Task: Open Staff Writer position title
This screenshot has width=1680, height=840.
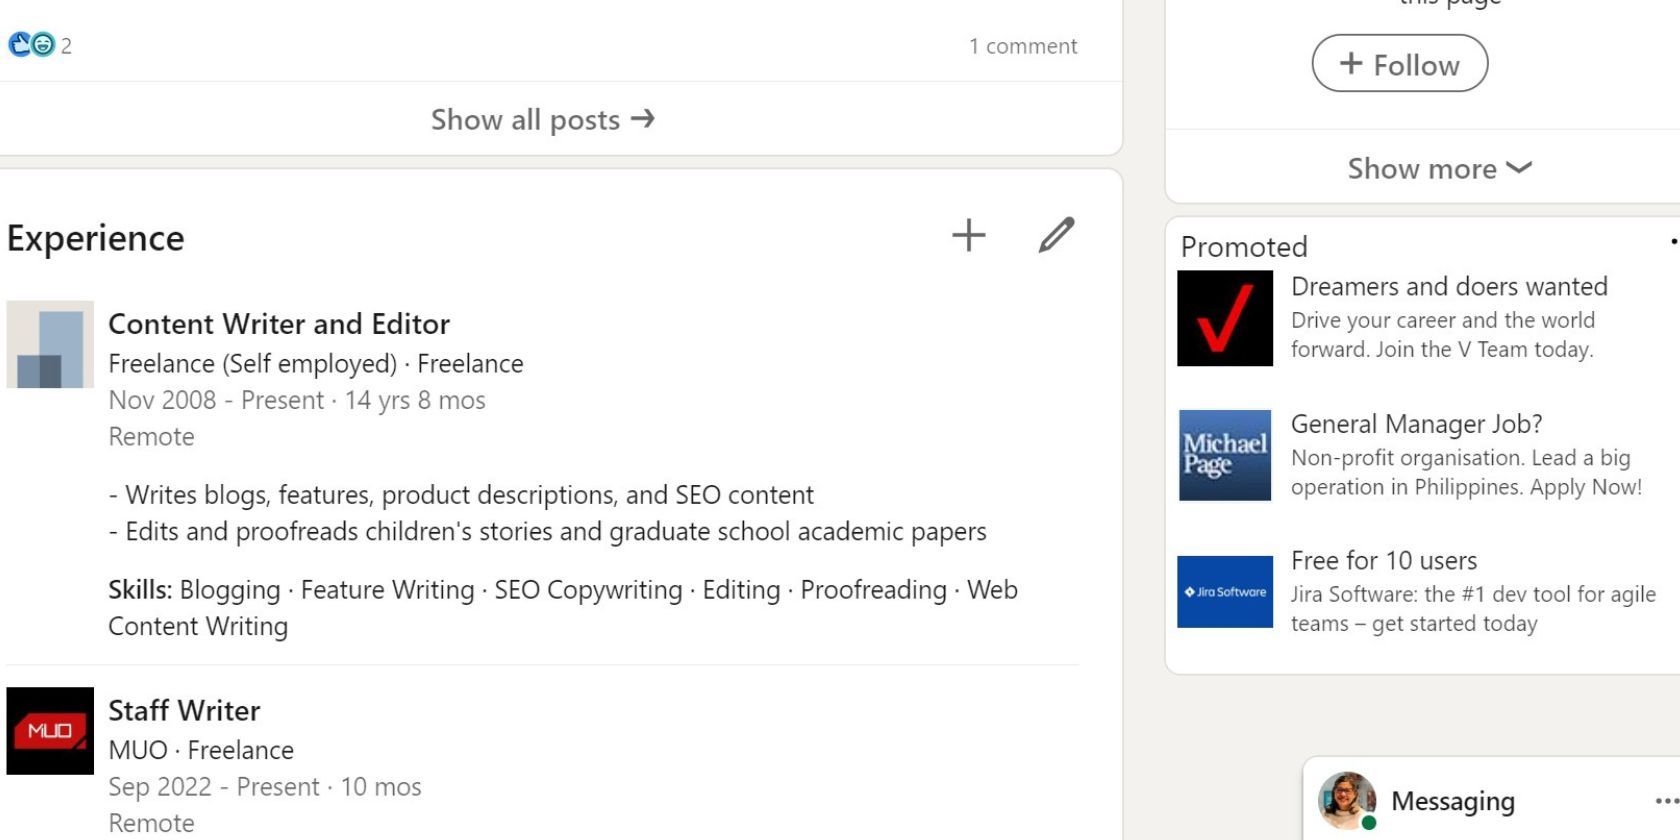Action: [184, 711]
